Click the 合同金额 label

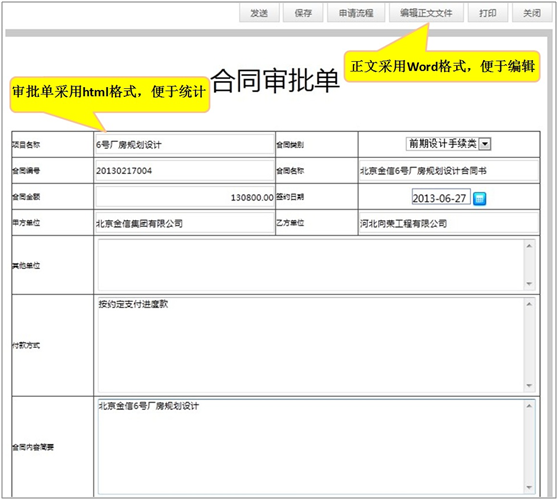coord(26,197)
